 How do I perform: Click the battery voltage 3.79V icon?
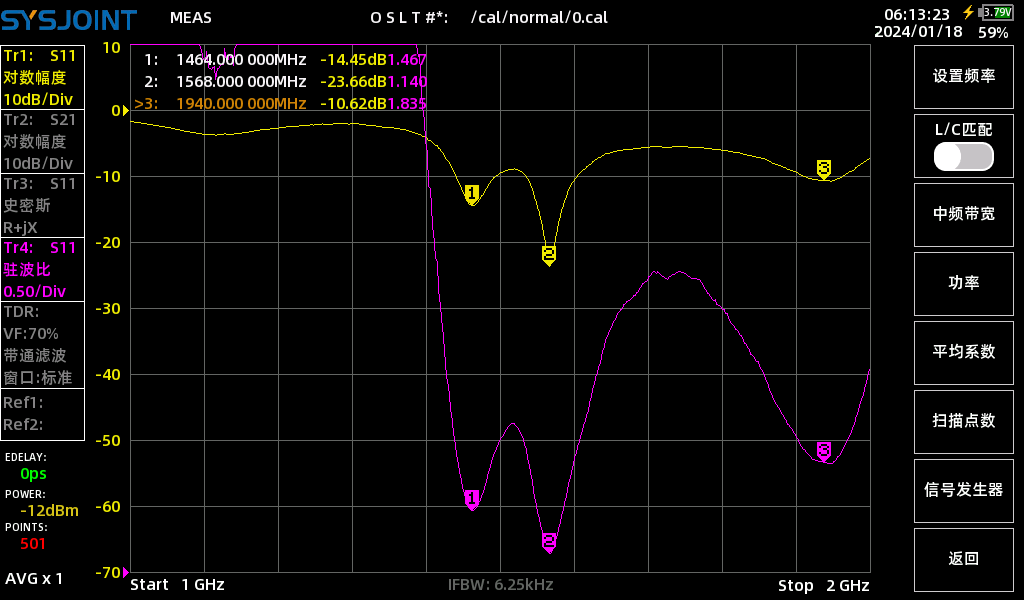[x=997, y=12]
